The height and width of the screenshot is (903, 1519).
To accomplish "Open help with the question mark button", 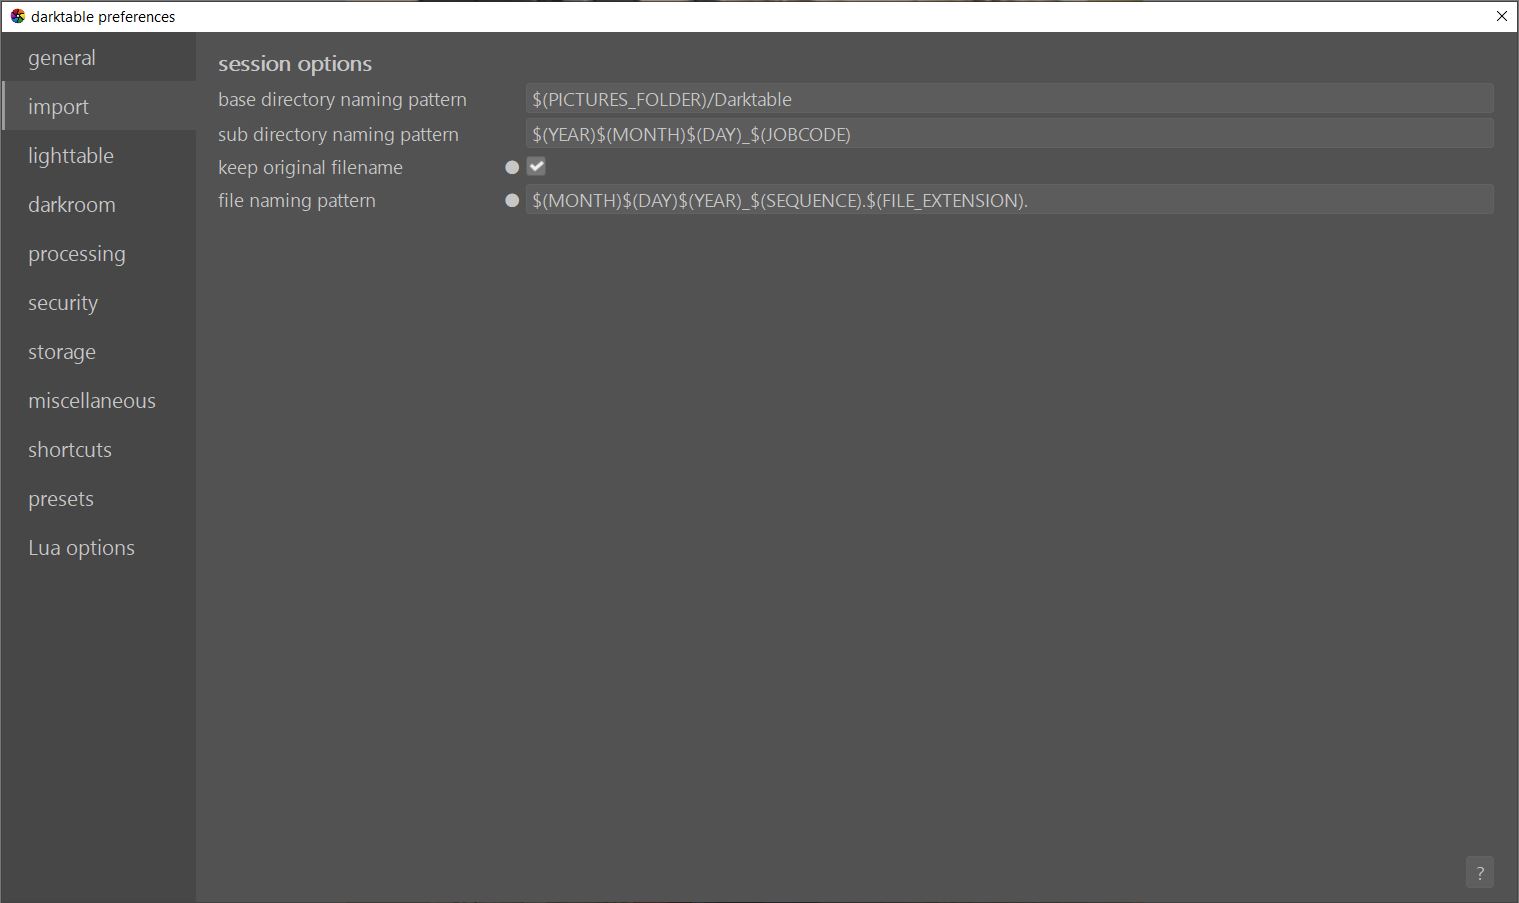I will point(1480,872).
